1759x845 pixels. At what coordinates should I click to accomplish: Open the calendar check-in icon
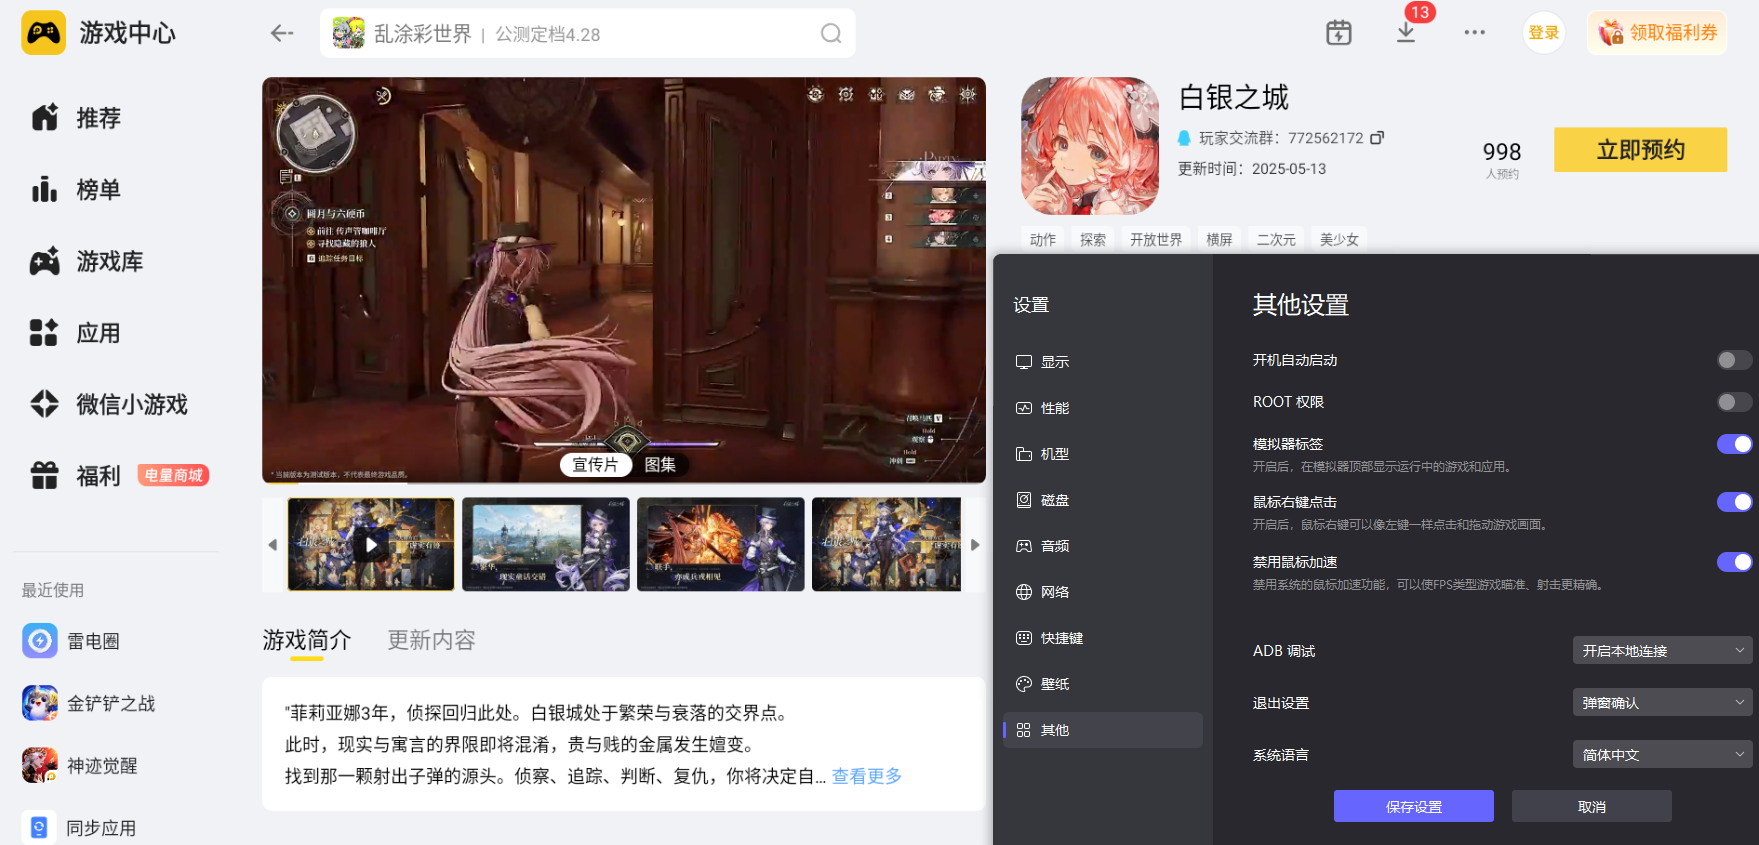pyautogui.click(x=1338, y=33)
